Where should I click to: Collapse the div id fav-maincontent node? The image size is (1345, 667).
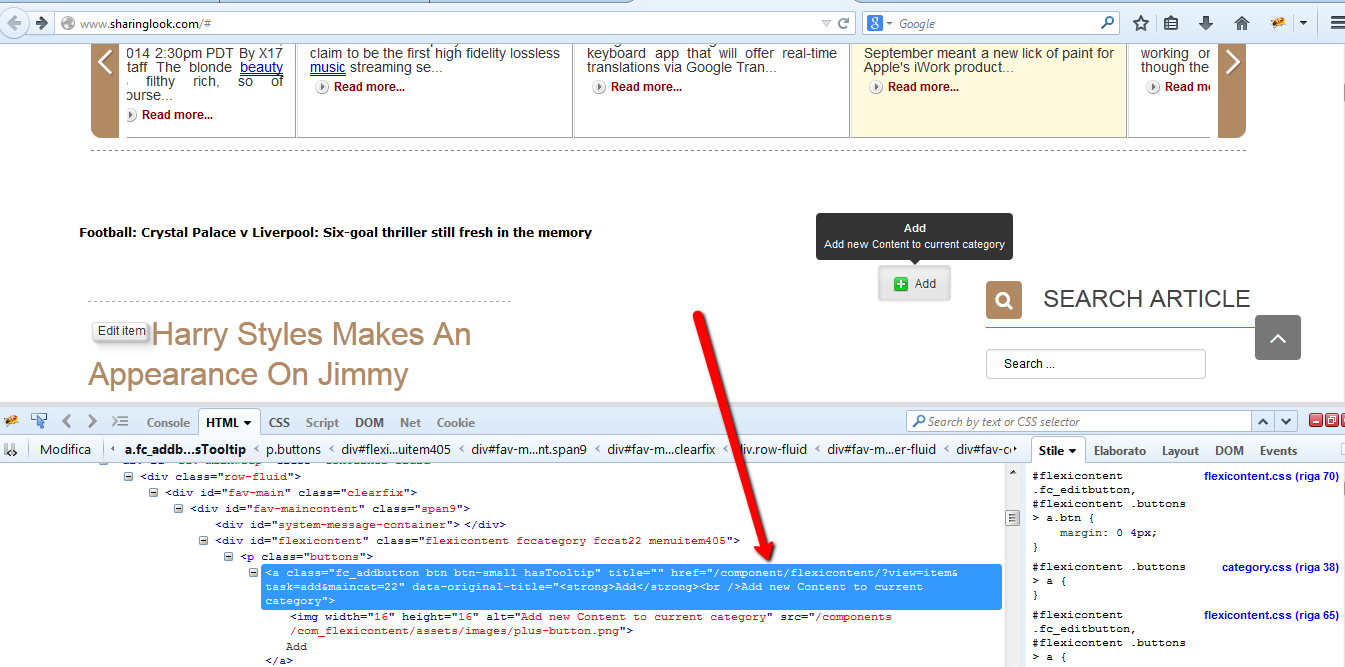(x=179, y=509)
